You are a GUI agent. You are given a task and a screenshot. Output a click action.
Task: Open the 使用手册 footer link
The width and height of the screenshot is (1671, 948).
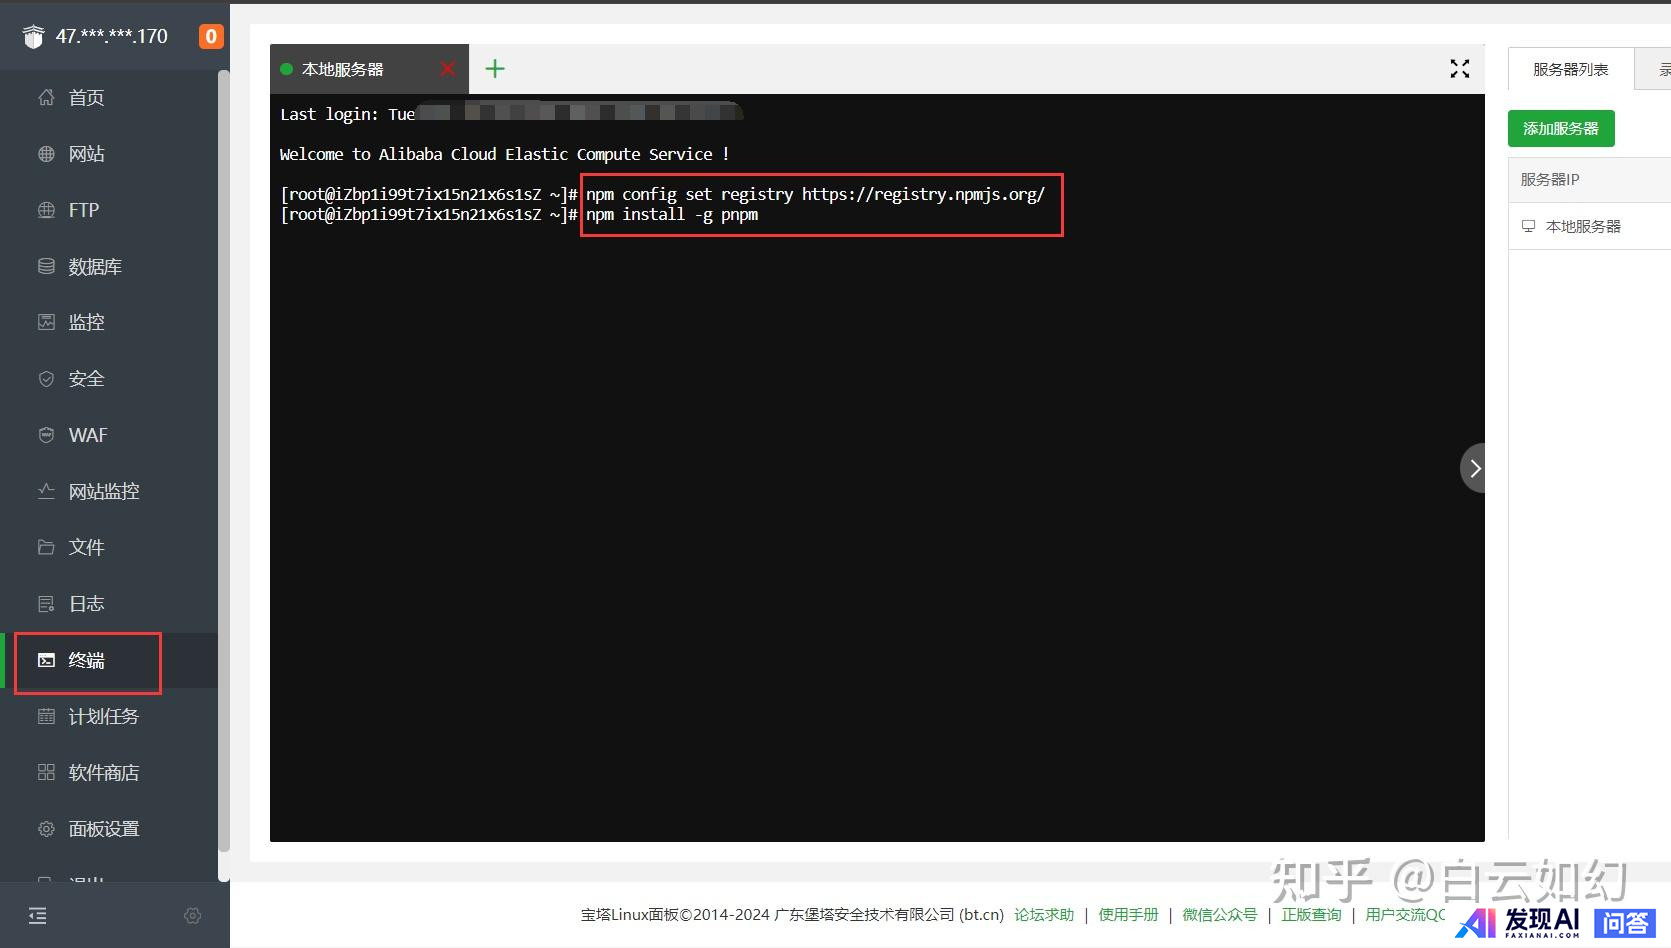coord(1128,915)
